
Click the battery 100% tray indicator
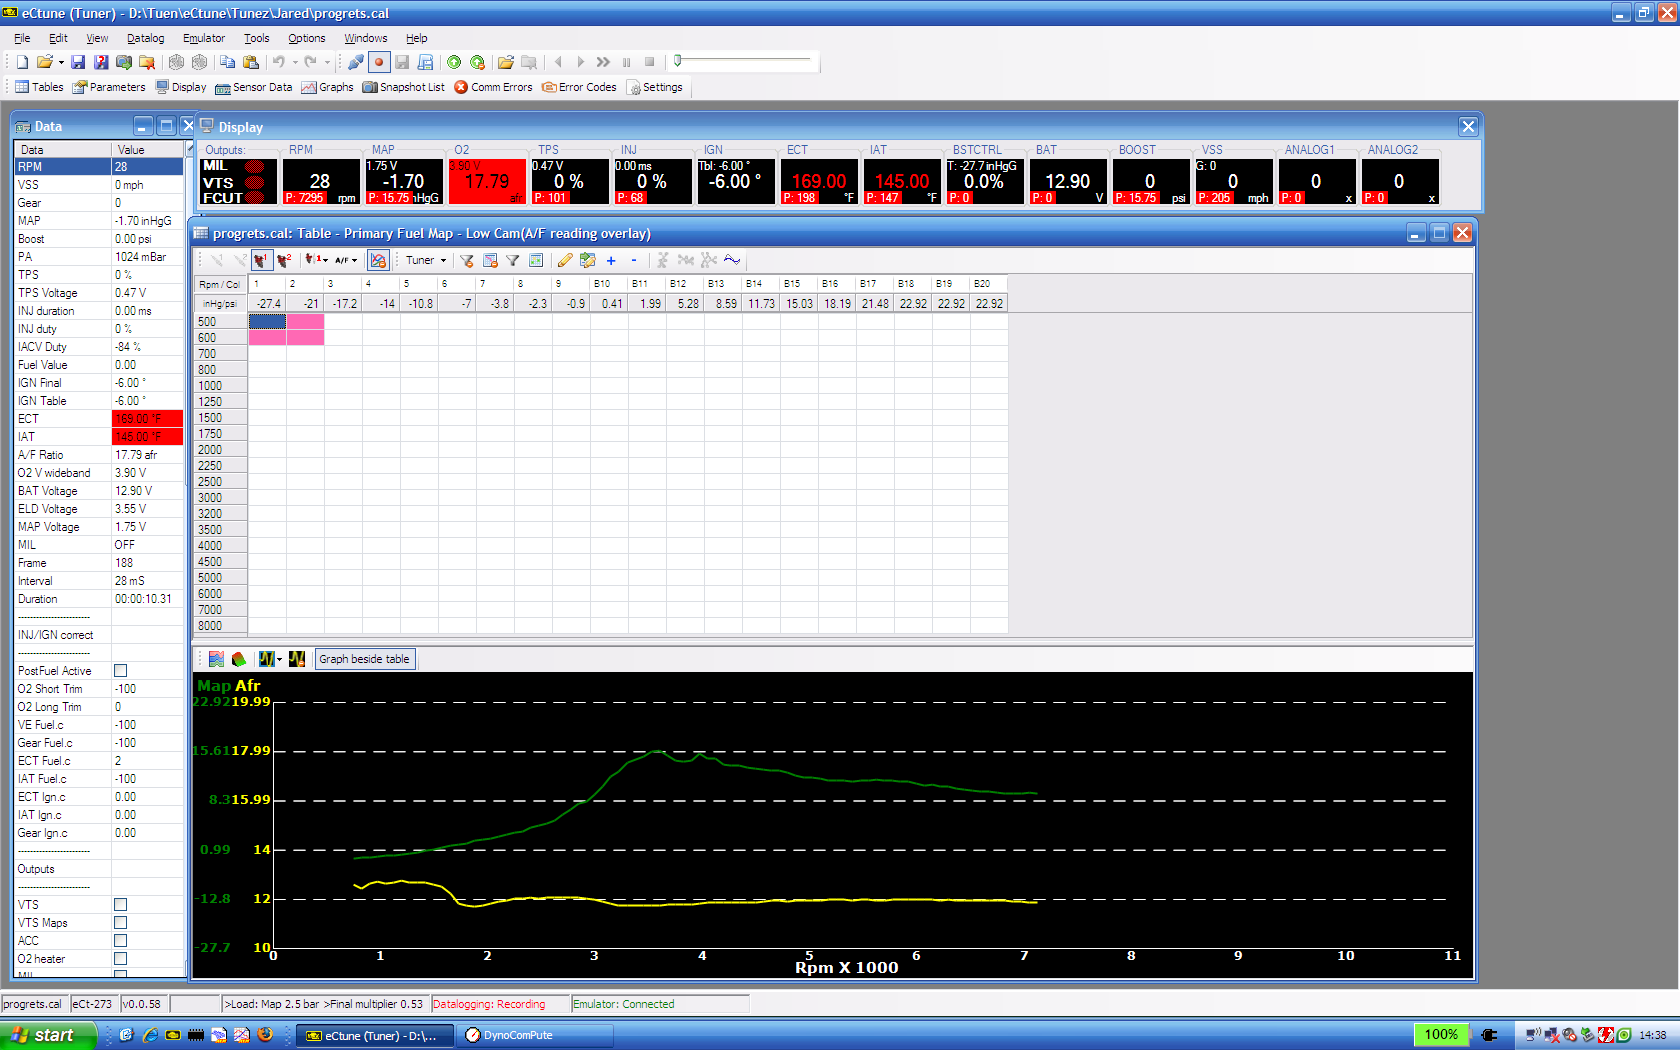click(1441, 1034)
